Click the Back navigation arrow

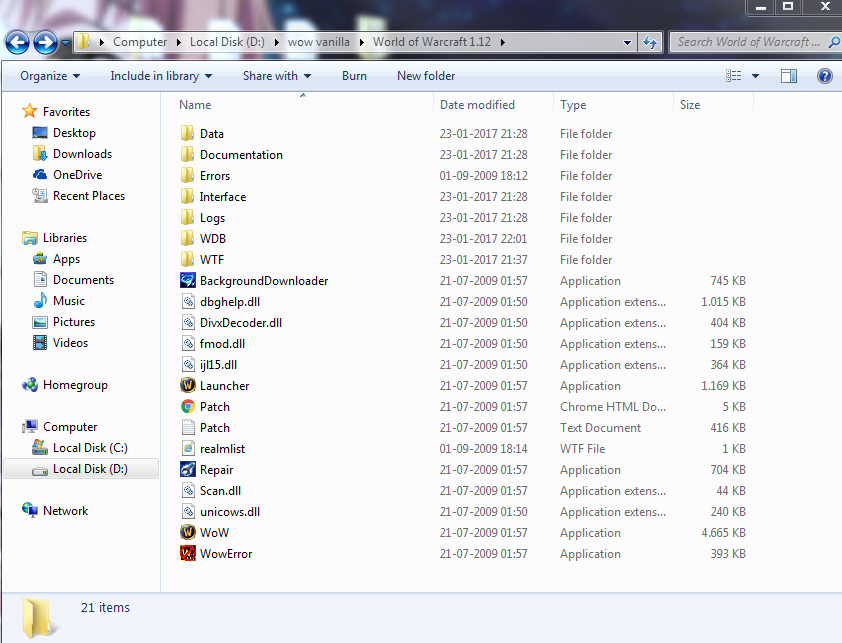(17, 42)
